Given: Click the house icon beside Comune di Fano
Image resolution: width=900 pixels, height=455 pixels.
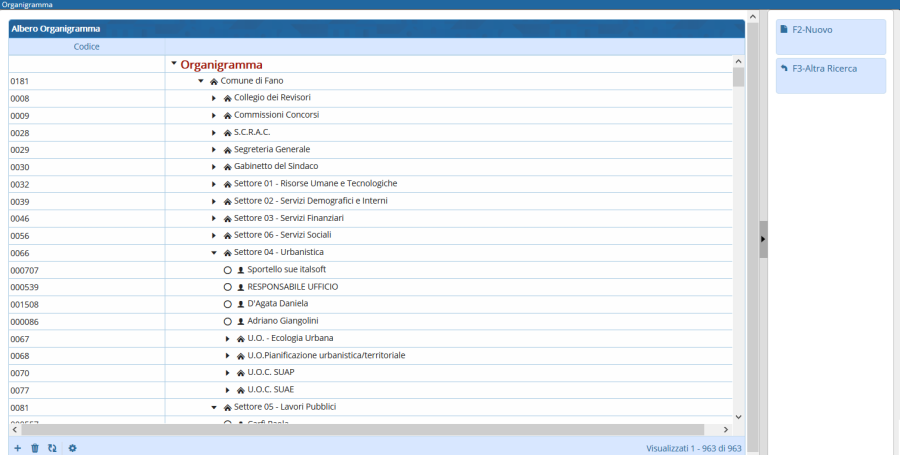Looking at the screenshot, I should coord(214,81).
